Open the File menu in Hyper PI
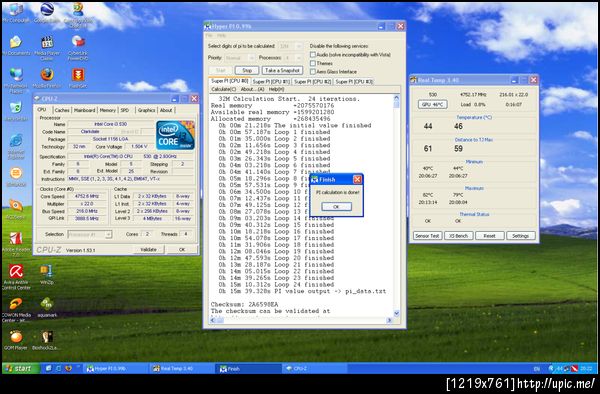Image resolution: width=600 pixels, height=394 pixels. pos(209,35)
